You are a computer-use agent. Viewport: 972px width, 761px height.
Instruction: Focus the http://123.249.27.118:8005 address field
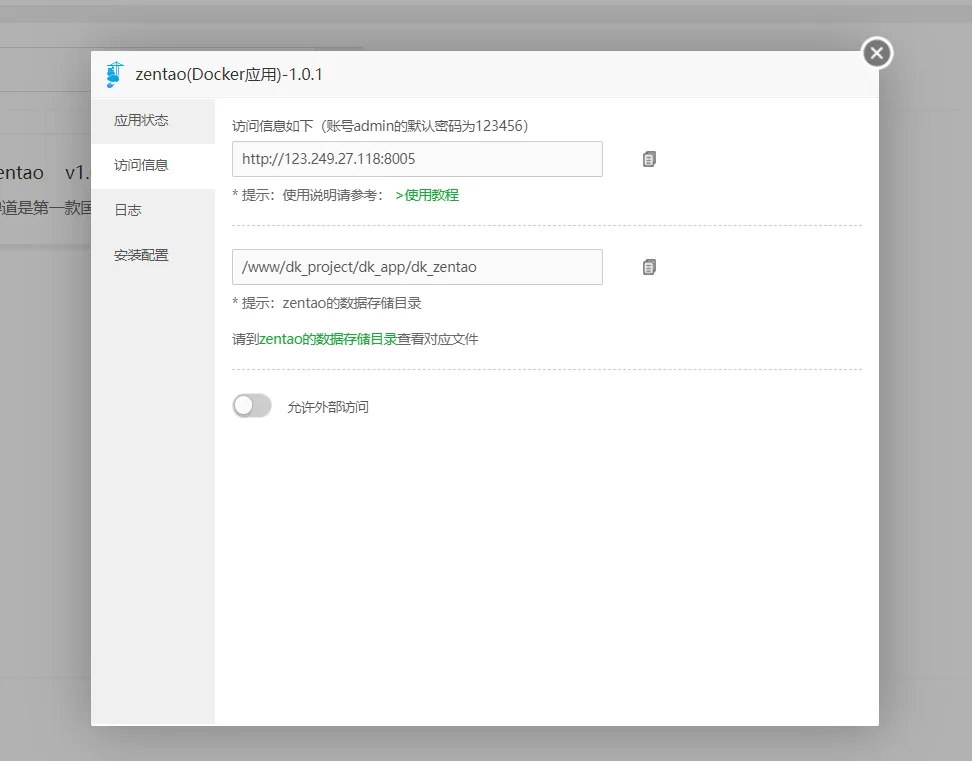coord(417,159)
